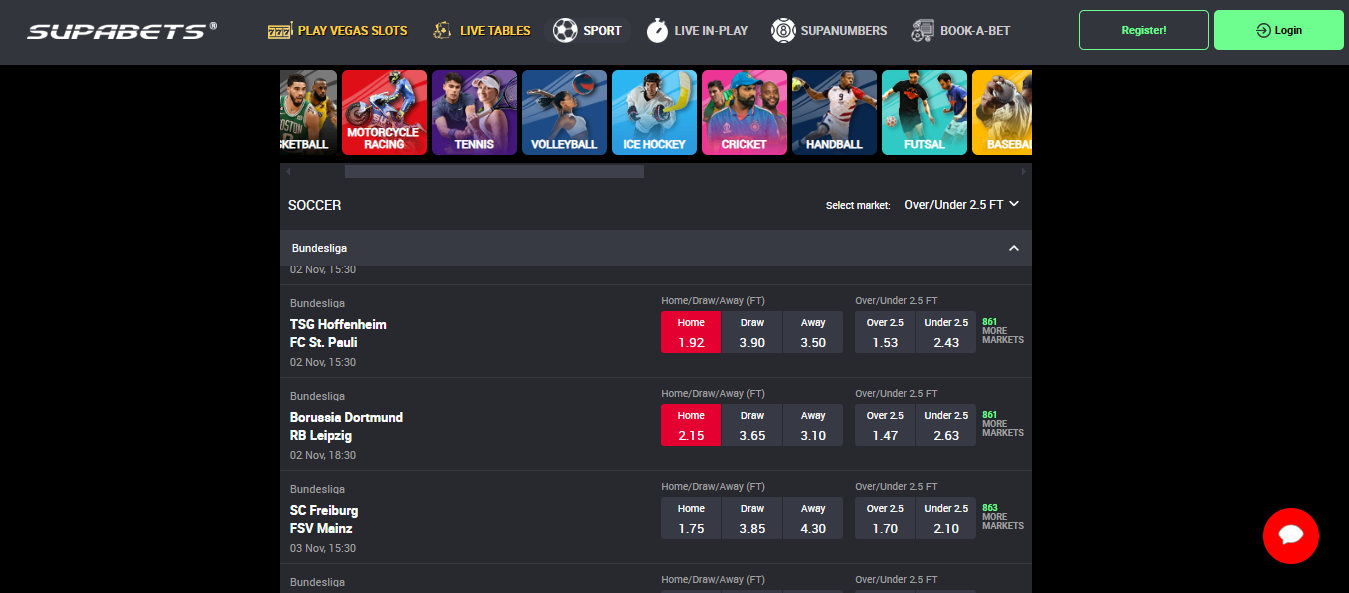Open the Over/Under 2.5 FT market dropdown
Viewport: 1349px width, 593px height.
(x=960, y=205)
